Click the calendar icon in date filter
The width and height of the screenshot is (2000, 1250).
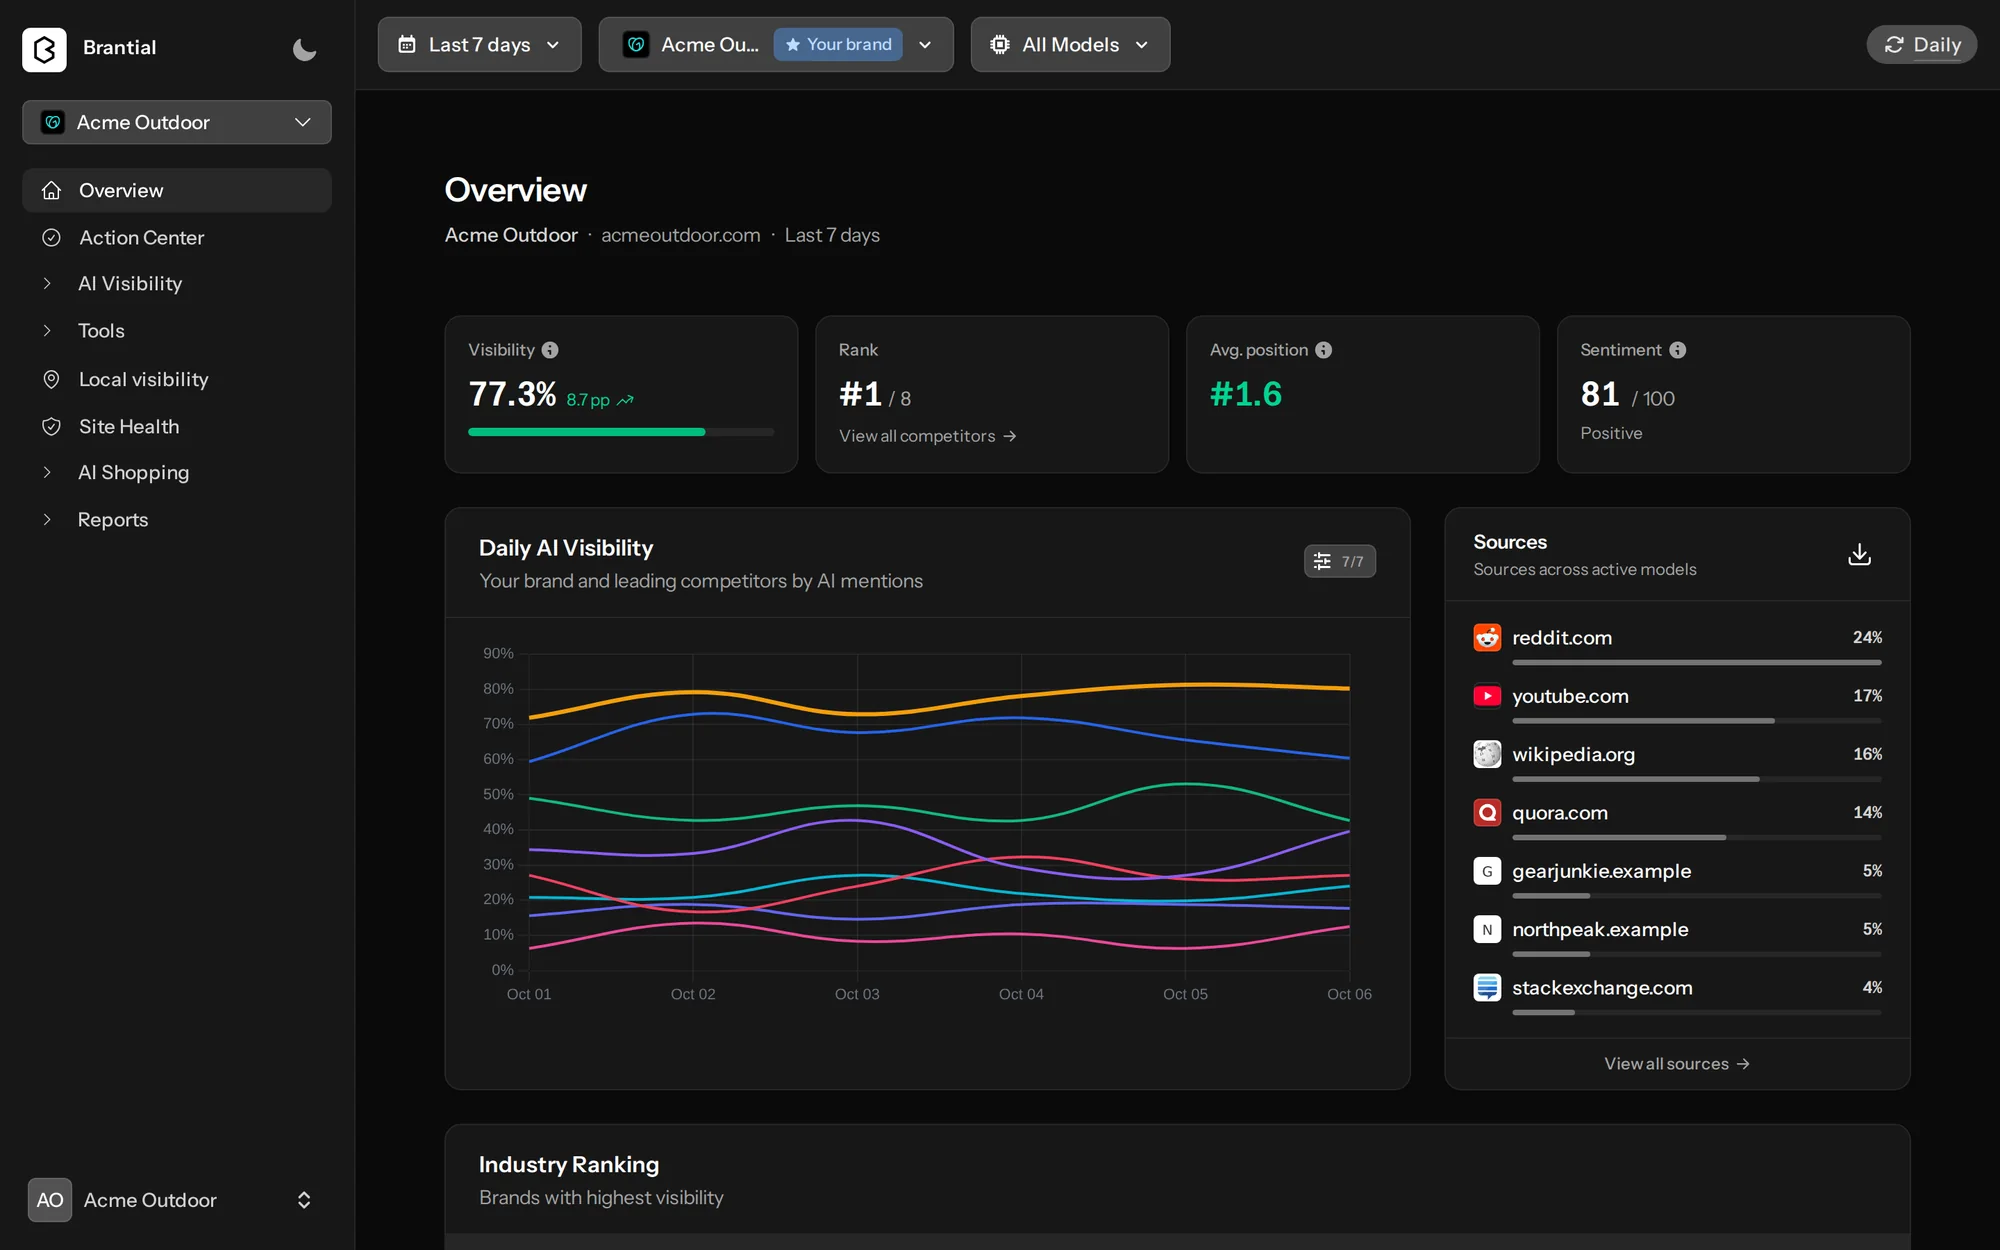pos(407,44)
